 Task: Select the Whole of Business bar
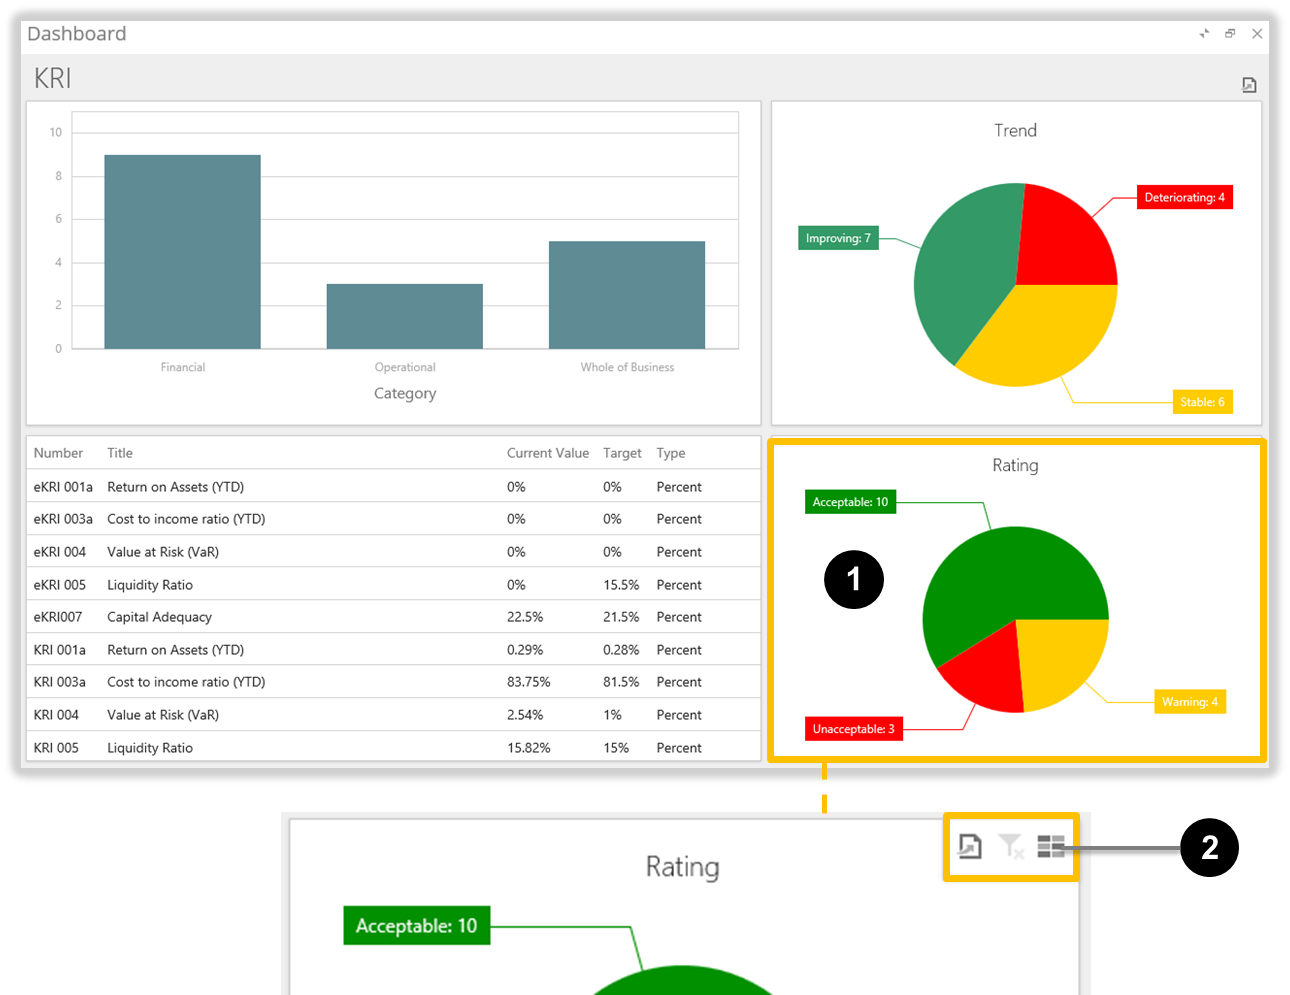click(627, 295)
